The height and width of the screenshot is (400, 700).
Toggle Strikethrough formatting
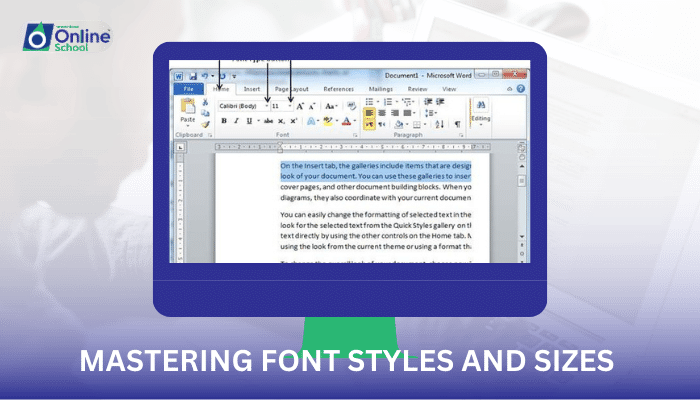268,121
